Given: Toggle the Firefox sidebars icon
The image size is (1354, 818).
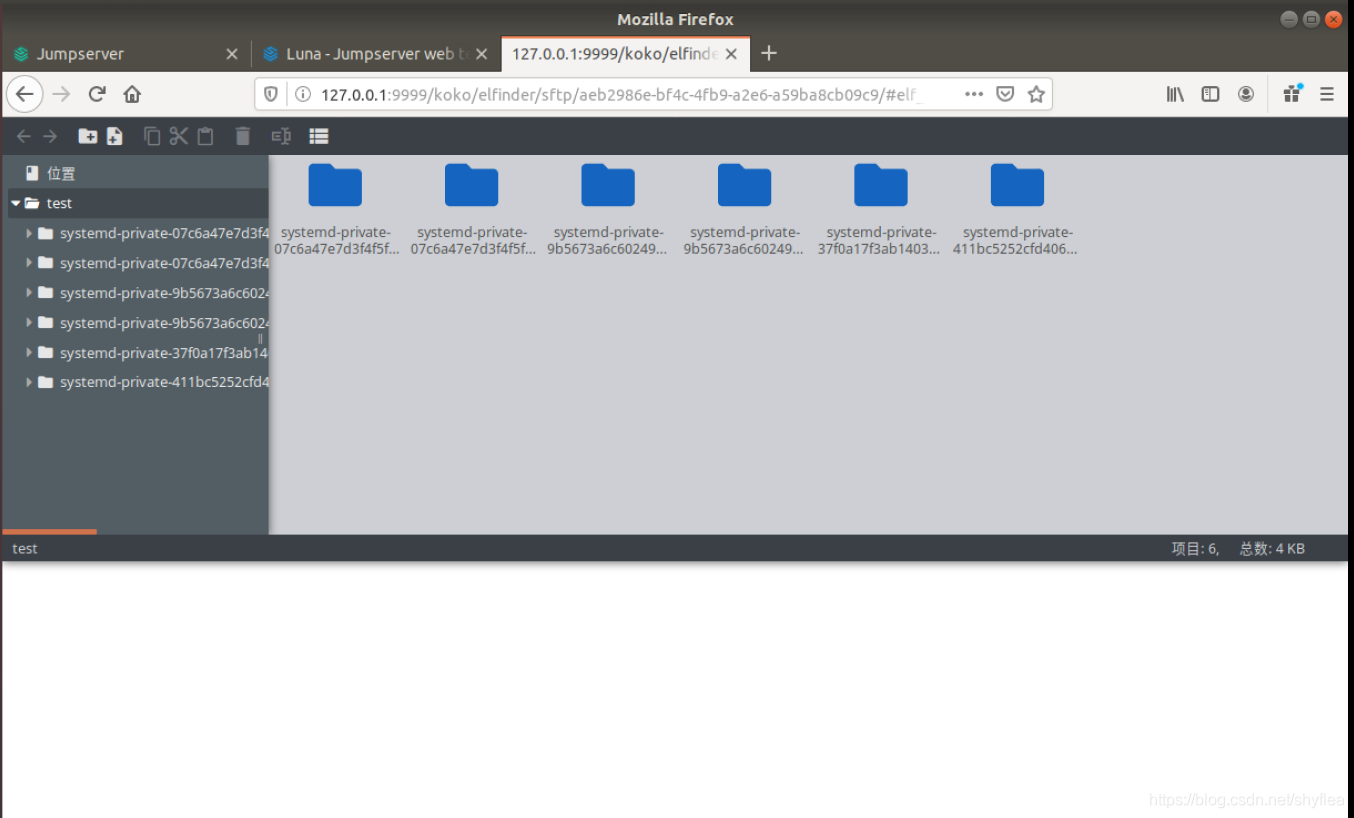Looking at the screenshot, I should point(1210,94).
